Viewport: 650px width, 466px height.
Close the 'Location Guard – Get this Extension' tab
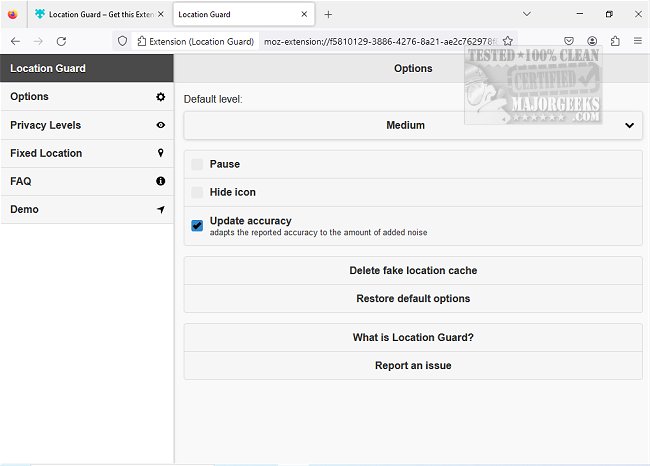coord(161,14)
